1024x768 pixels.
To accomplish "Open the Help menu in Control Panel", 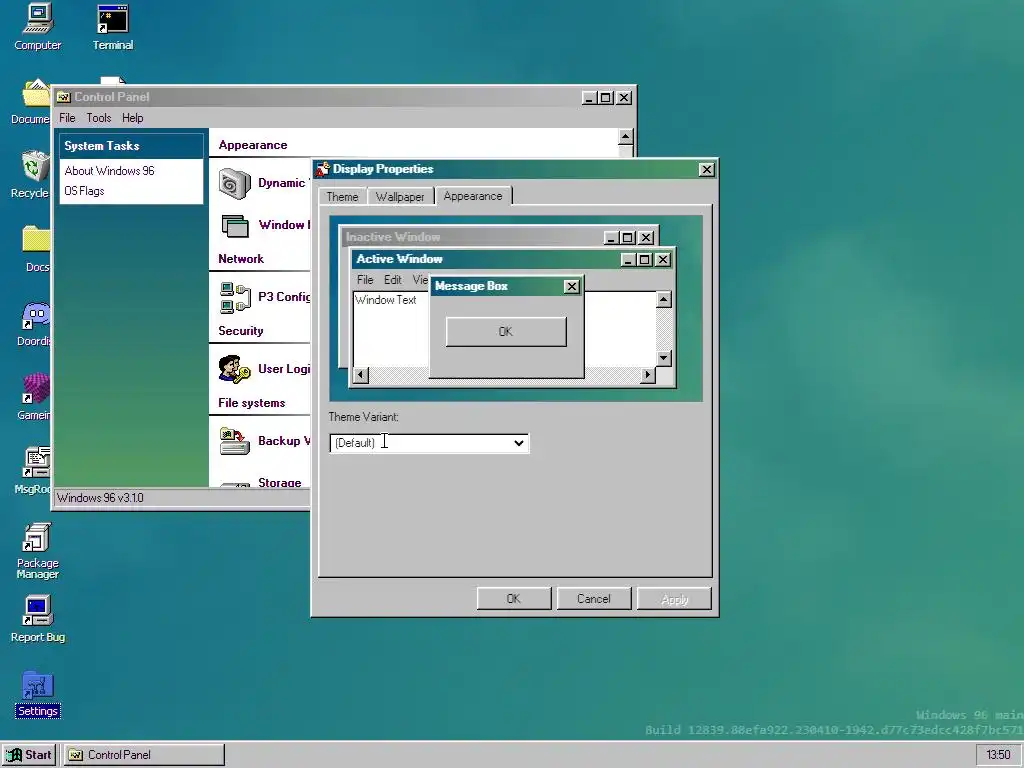I will click(133, 118).
